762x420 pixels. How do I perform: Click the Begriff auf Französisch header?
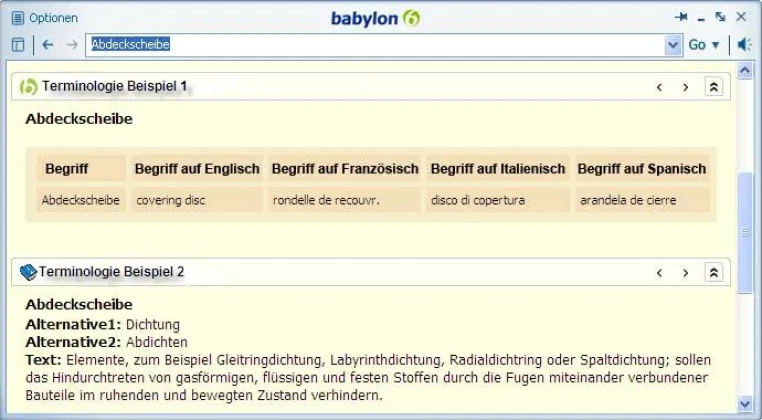pos(345,169)
